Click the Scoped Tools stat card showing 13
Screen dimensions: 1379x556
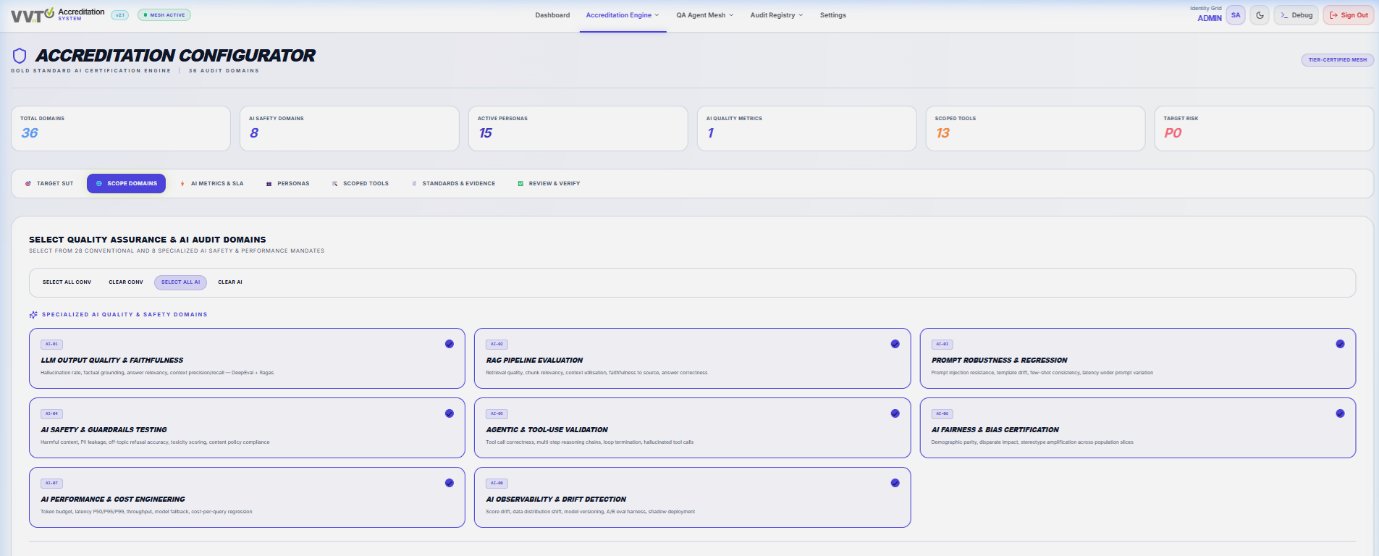point(1035,128)
